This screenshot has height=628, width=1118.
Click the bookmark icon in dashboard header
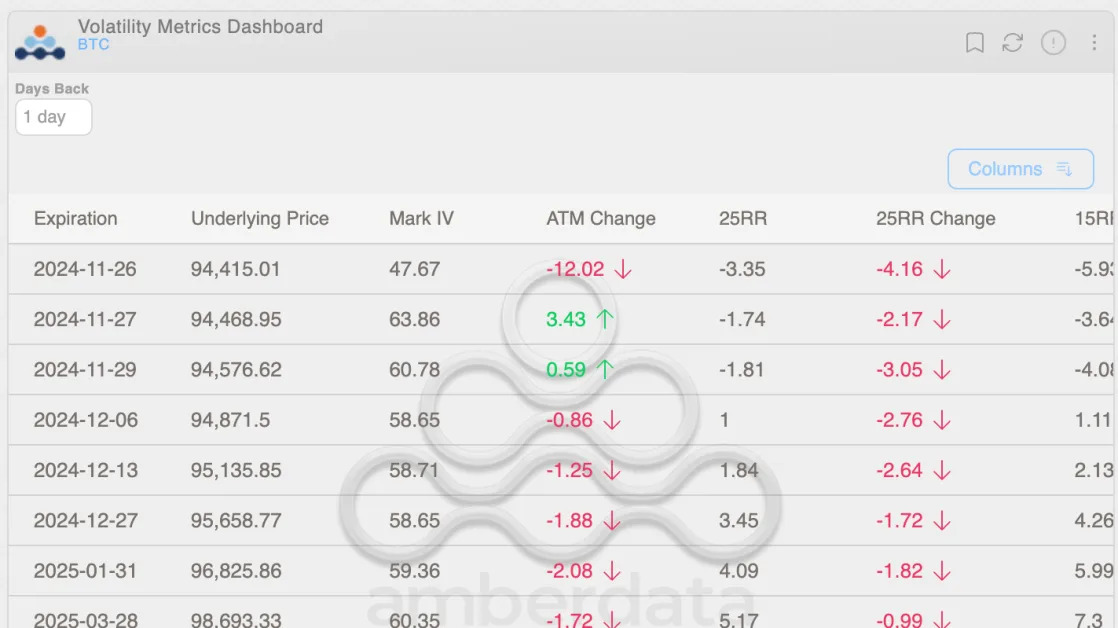point(974,43)
